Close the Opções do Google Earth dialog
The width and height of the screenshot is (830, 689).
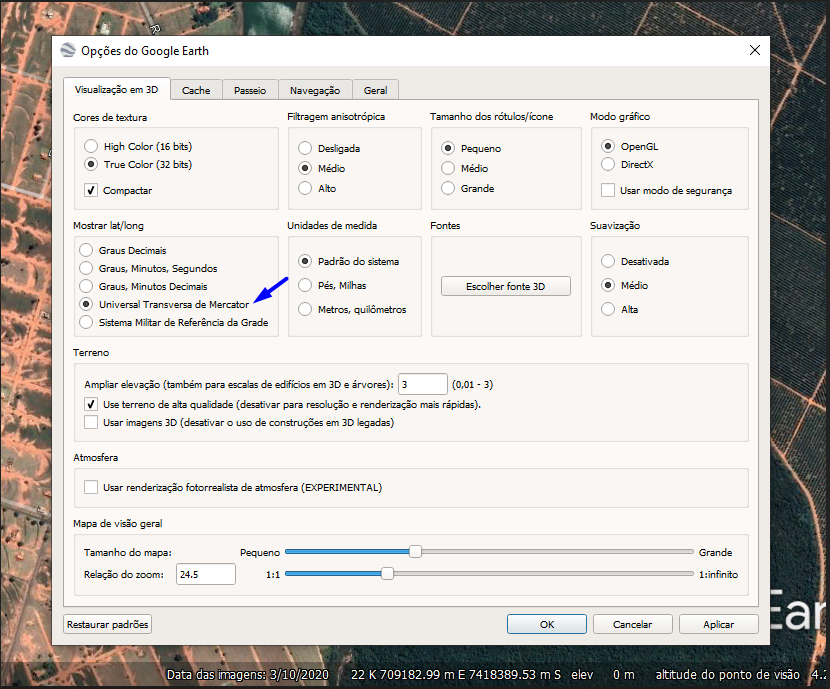coord(755,50)
